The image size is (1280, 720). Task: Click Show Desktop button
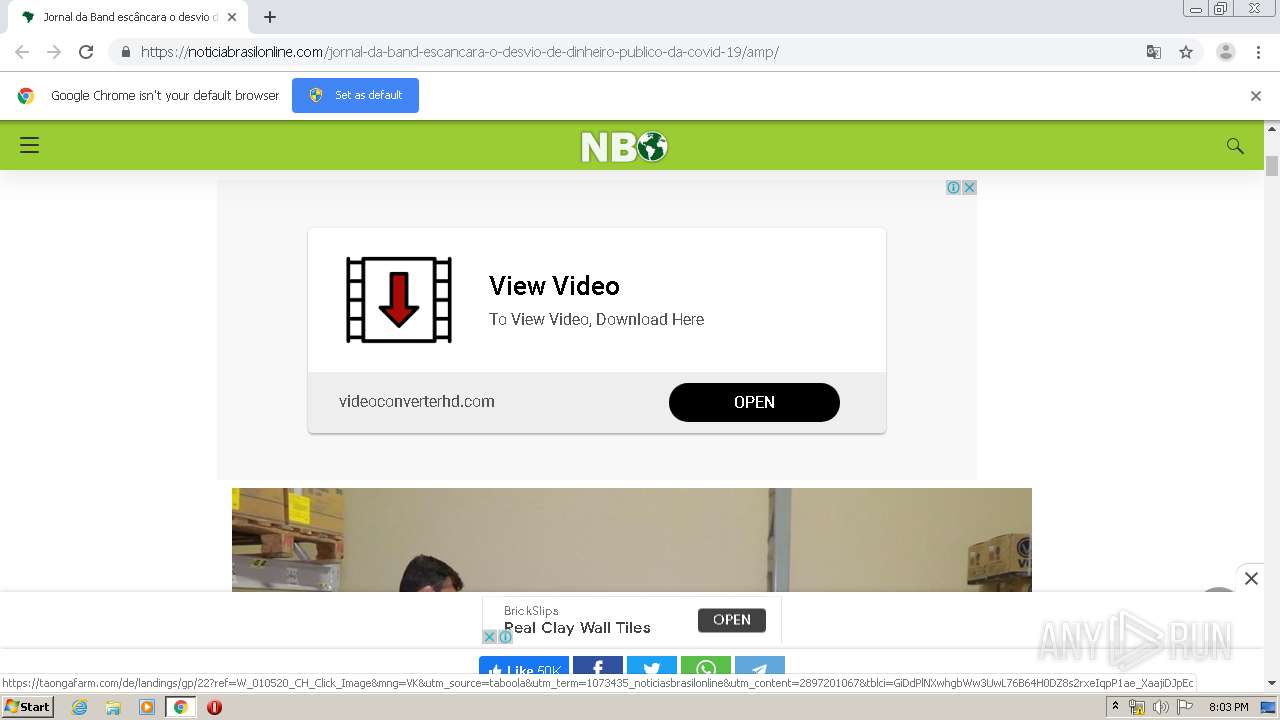click(1269, 707)
